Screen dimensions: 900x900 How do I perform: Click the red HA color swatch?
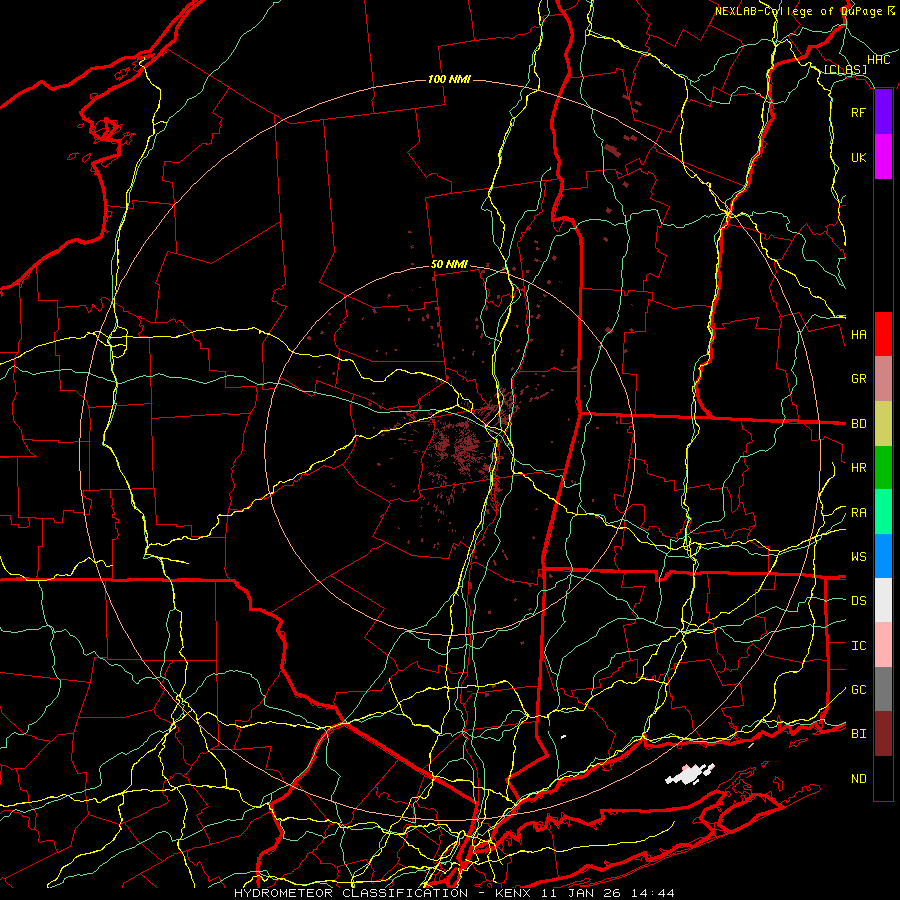tap(883, 334)
